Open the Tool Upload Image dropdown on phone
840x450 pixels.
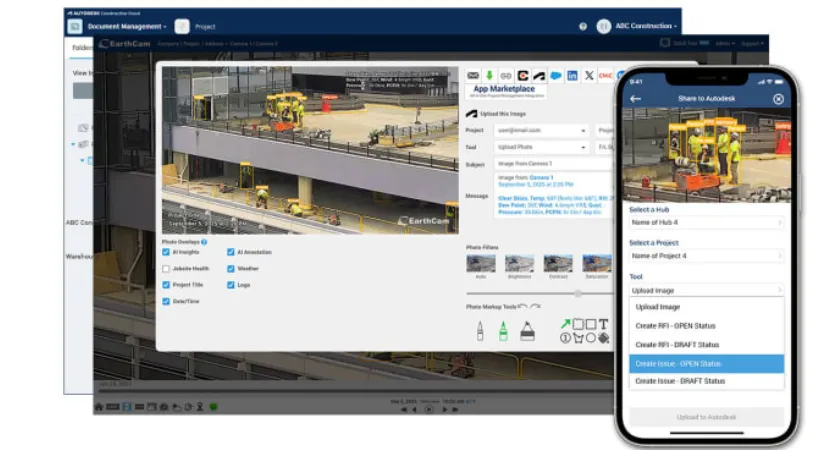pyautogui.click(x=707, y=290)
